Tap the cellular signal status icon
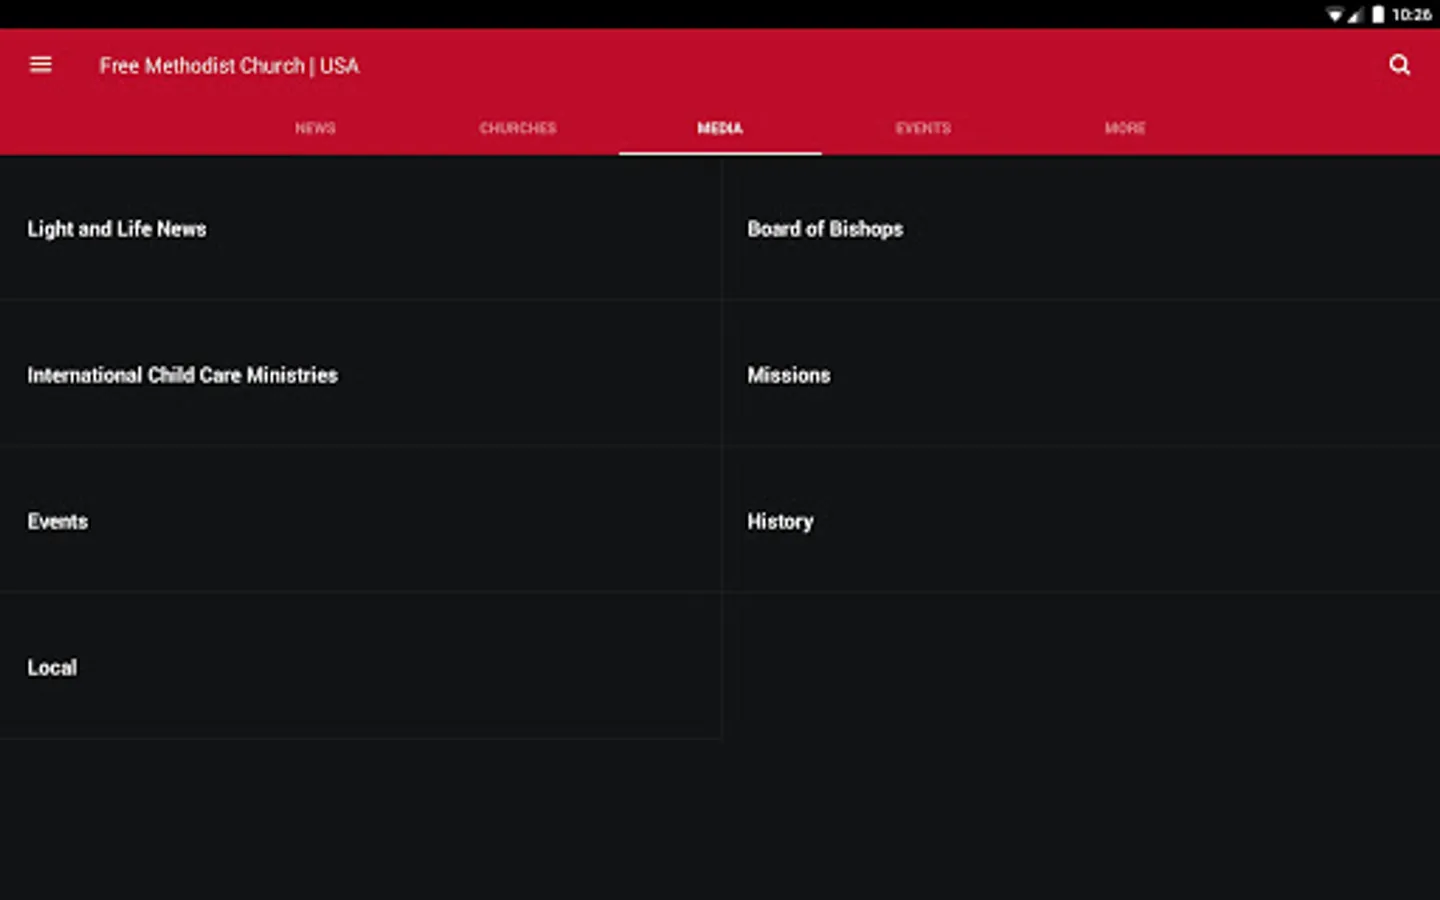Viewport: 1440px width, 900px height. click(1355, 14)
